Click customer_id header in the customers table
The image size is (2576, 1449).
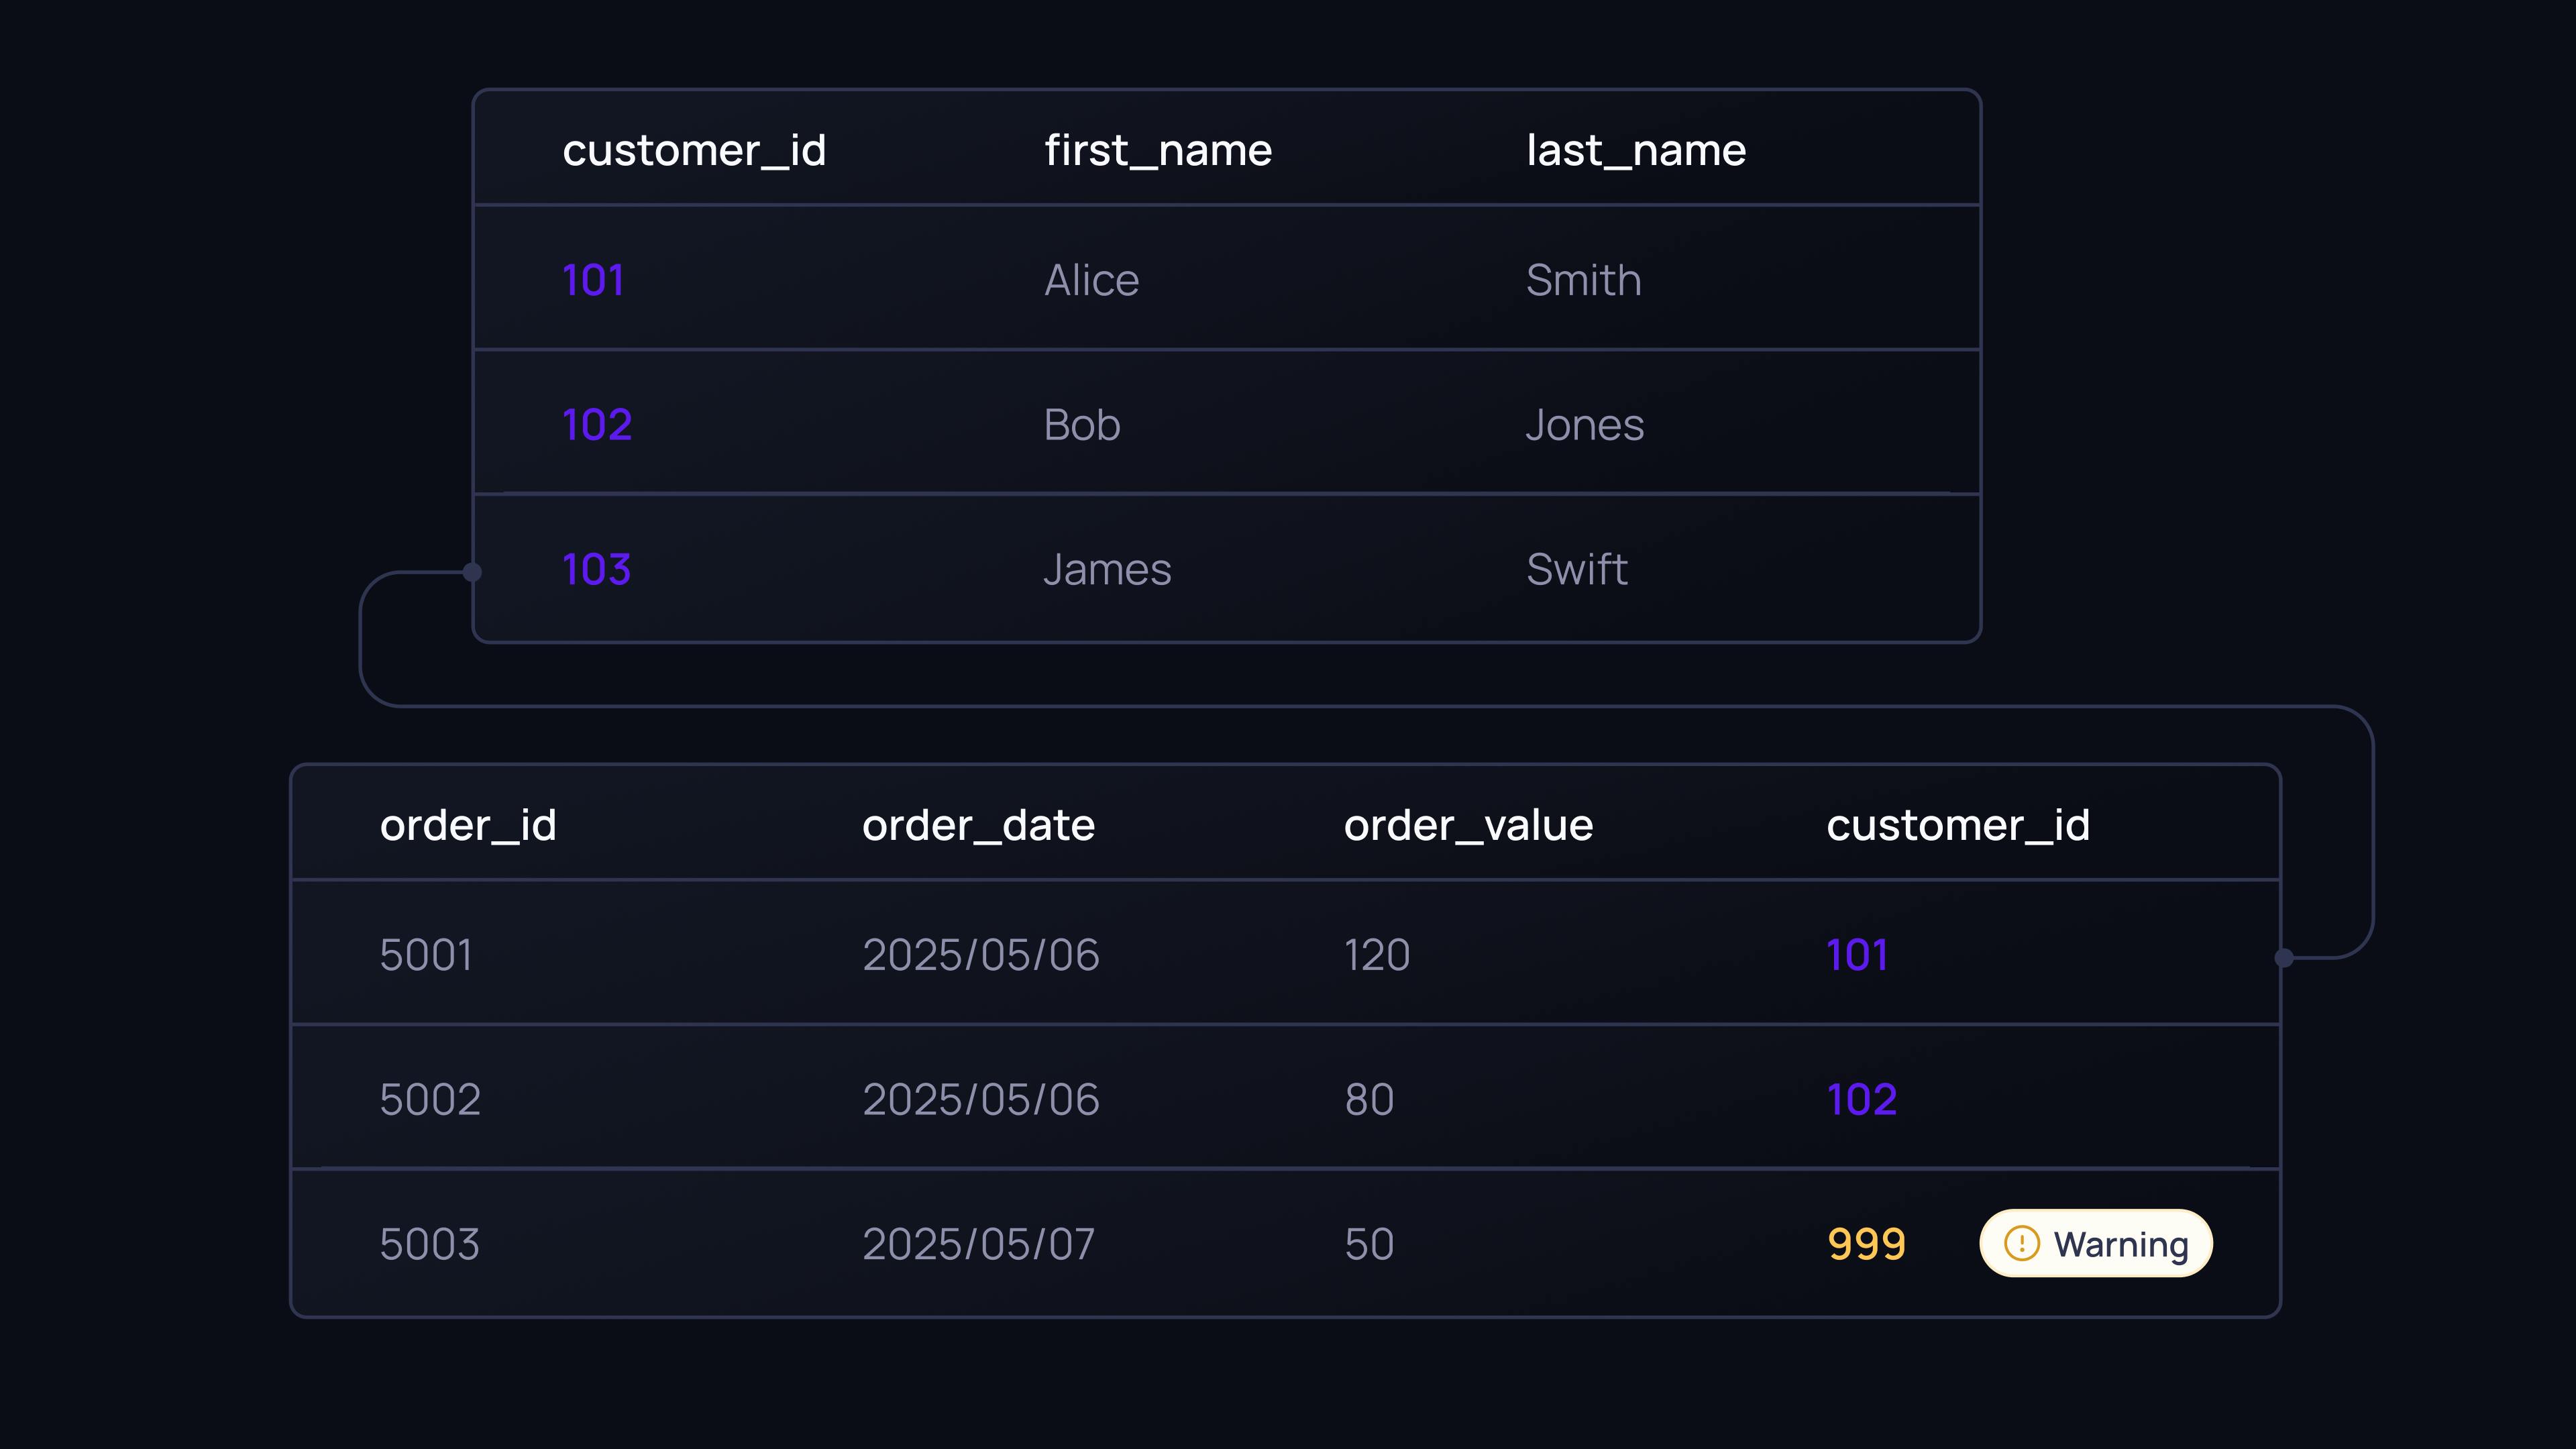694,150
